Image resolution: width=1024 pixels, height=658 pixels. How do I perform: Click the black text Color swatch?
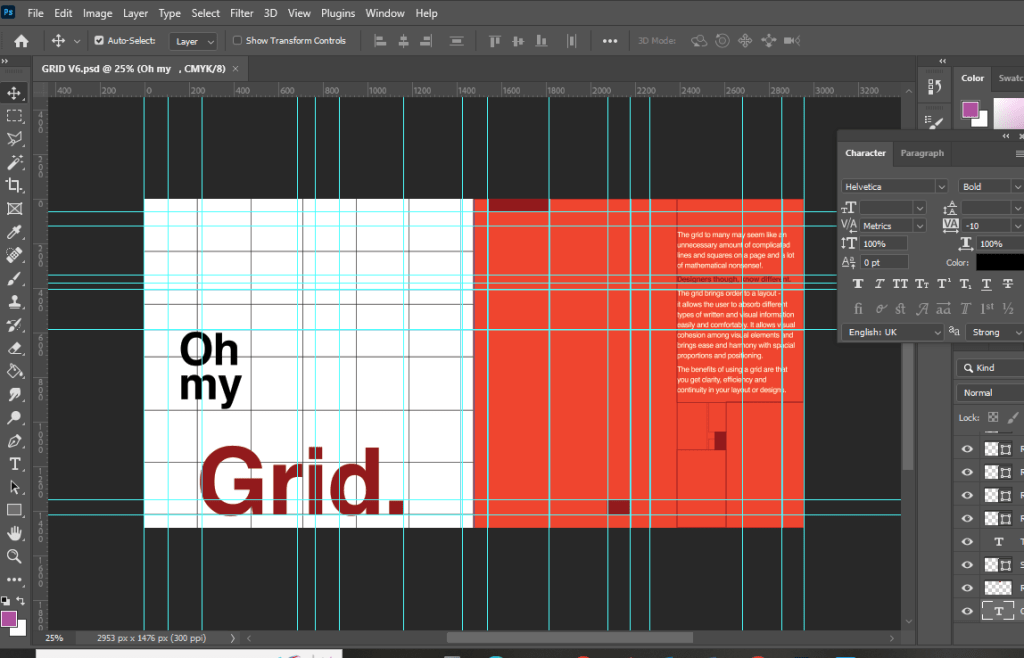999,262
